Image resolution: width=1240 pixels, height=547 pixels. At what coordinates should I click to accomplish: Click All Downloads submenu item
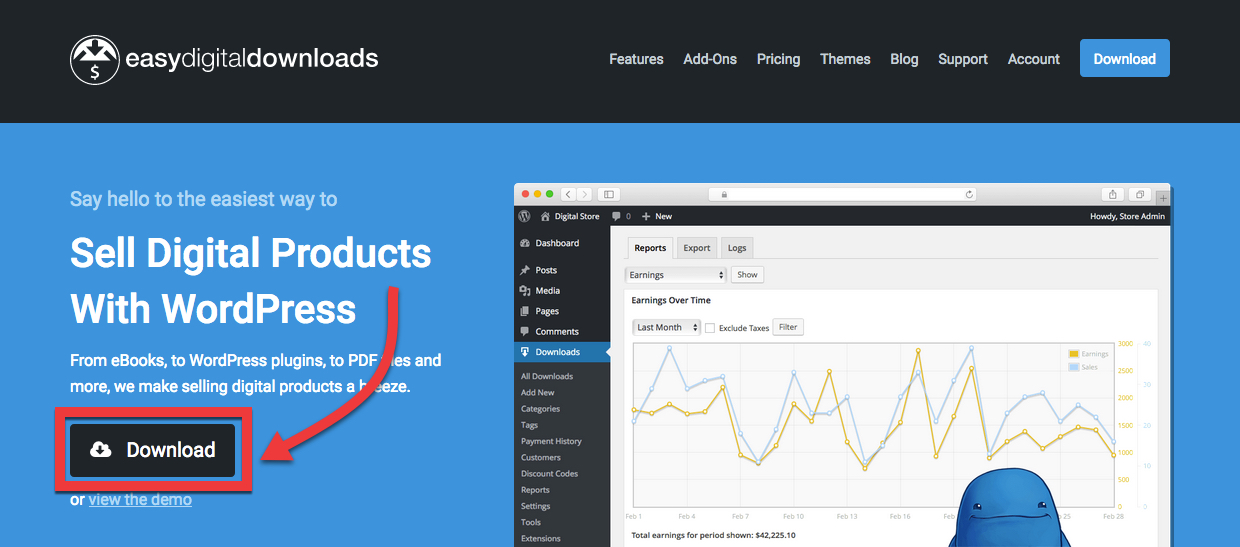[547, 376]
